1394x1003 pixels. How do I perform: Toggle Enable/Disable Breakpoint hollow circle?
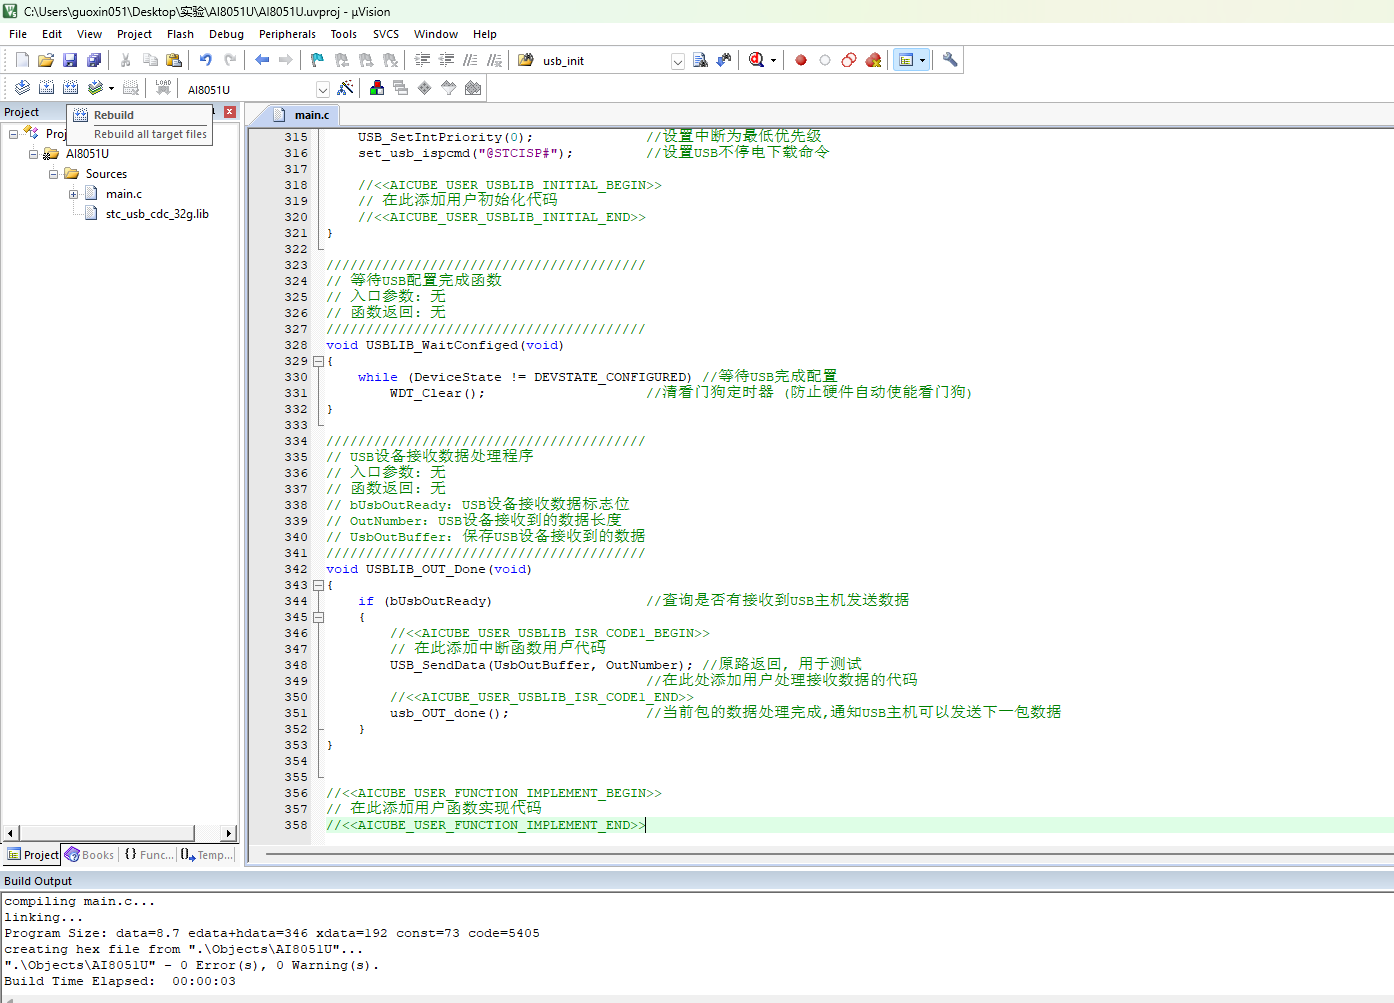[x=825, y=60]
